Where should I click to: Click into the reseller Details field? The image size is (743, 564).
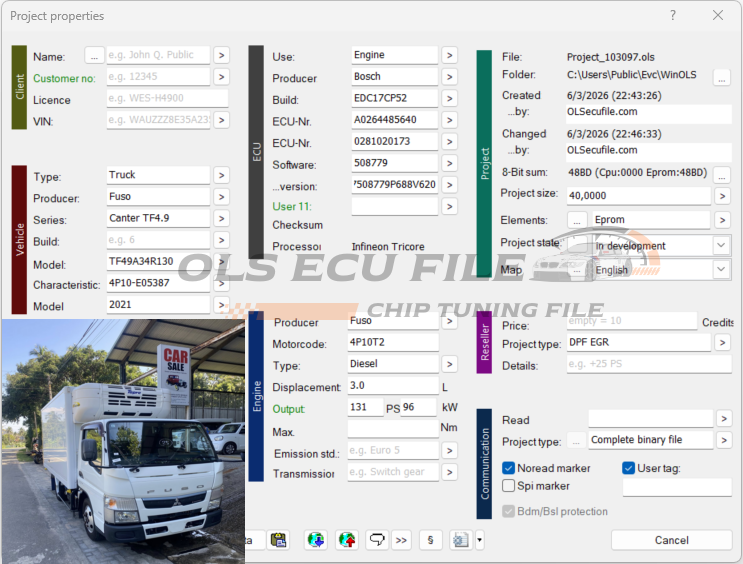click(x=649, y=364)
